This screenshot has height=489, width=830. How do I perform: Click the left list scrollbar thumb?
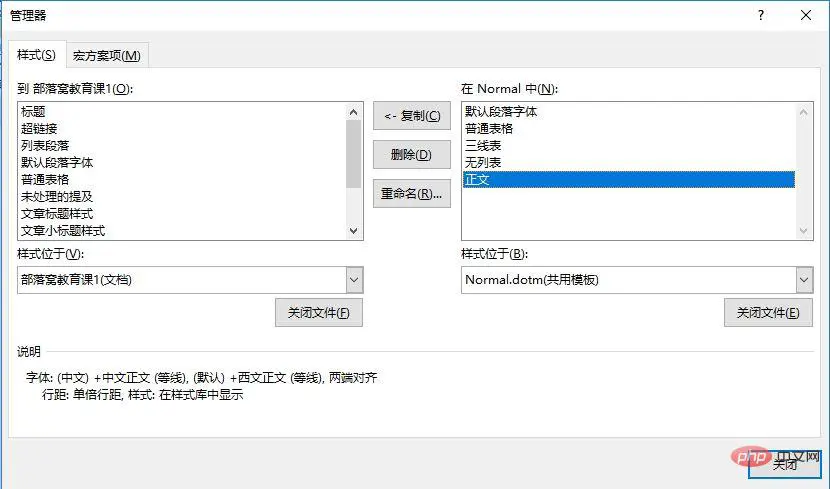[x=354, y=154]
